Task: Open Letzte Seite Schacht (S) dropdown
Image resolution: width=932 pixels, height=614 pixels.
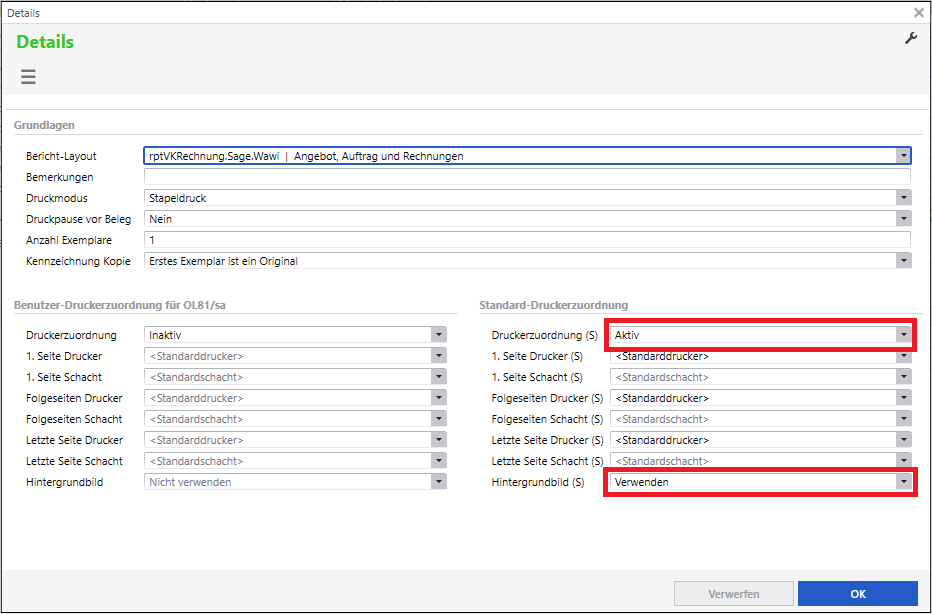Action: [x=903, y=461]
